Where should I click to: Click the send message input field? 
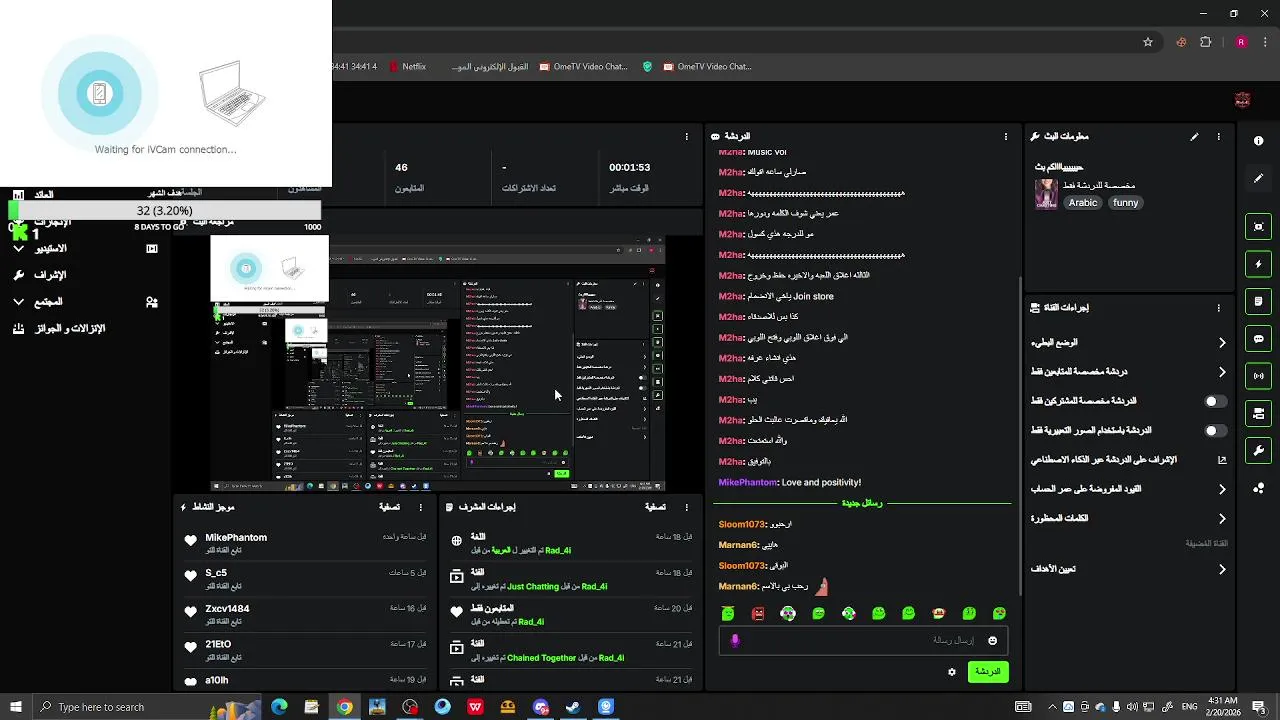point(863,640)
